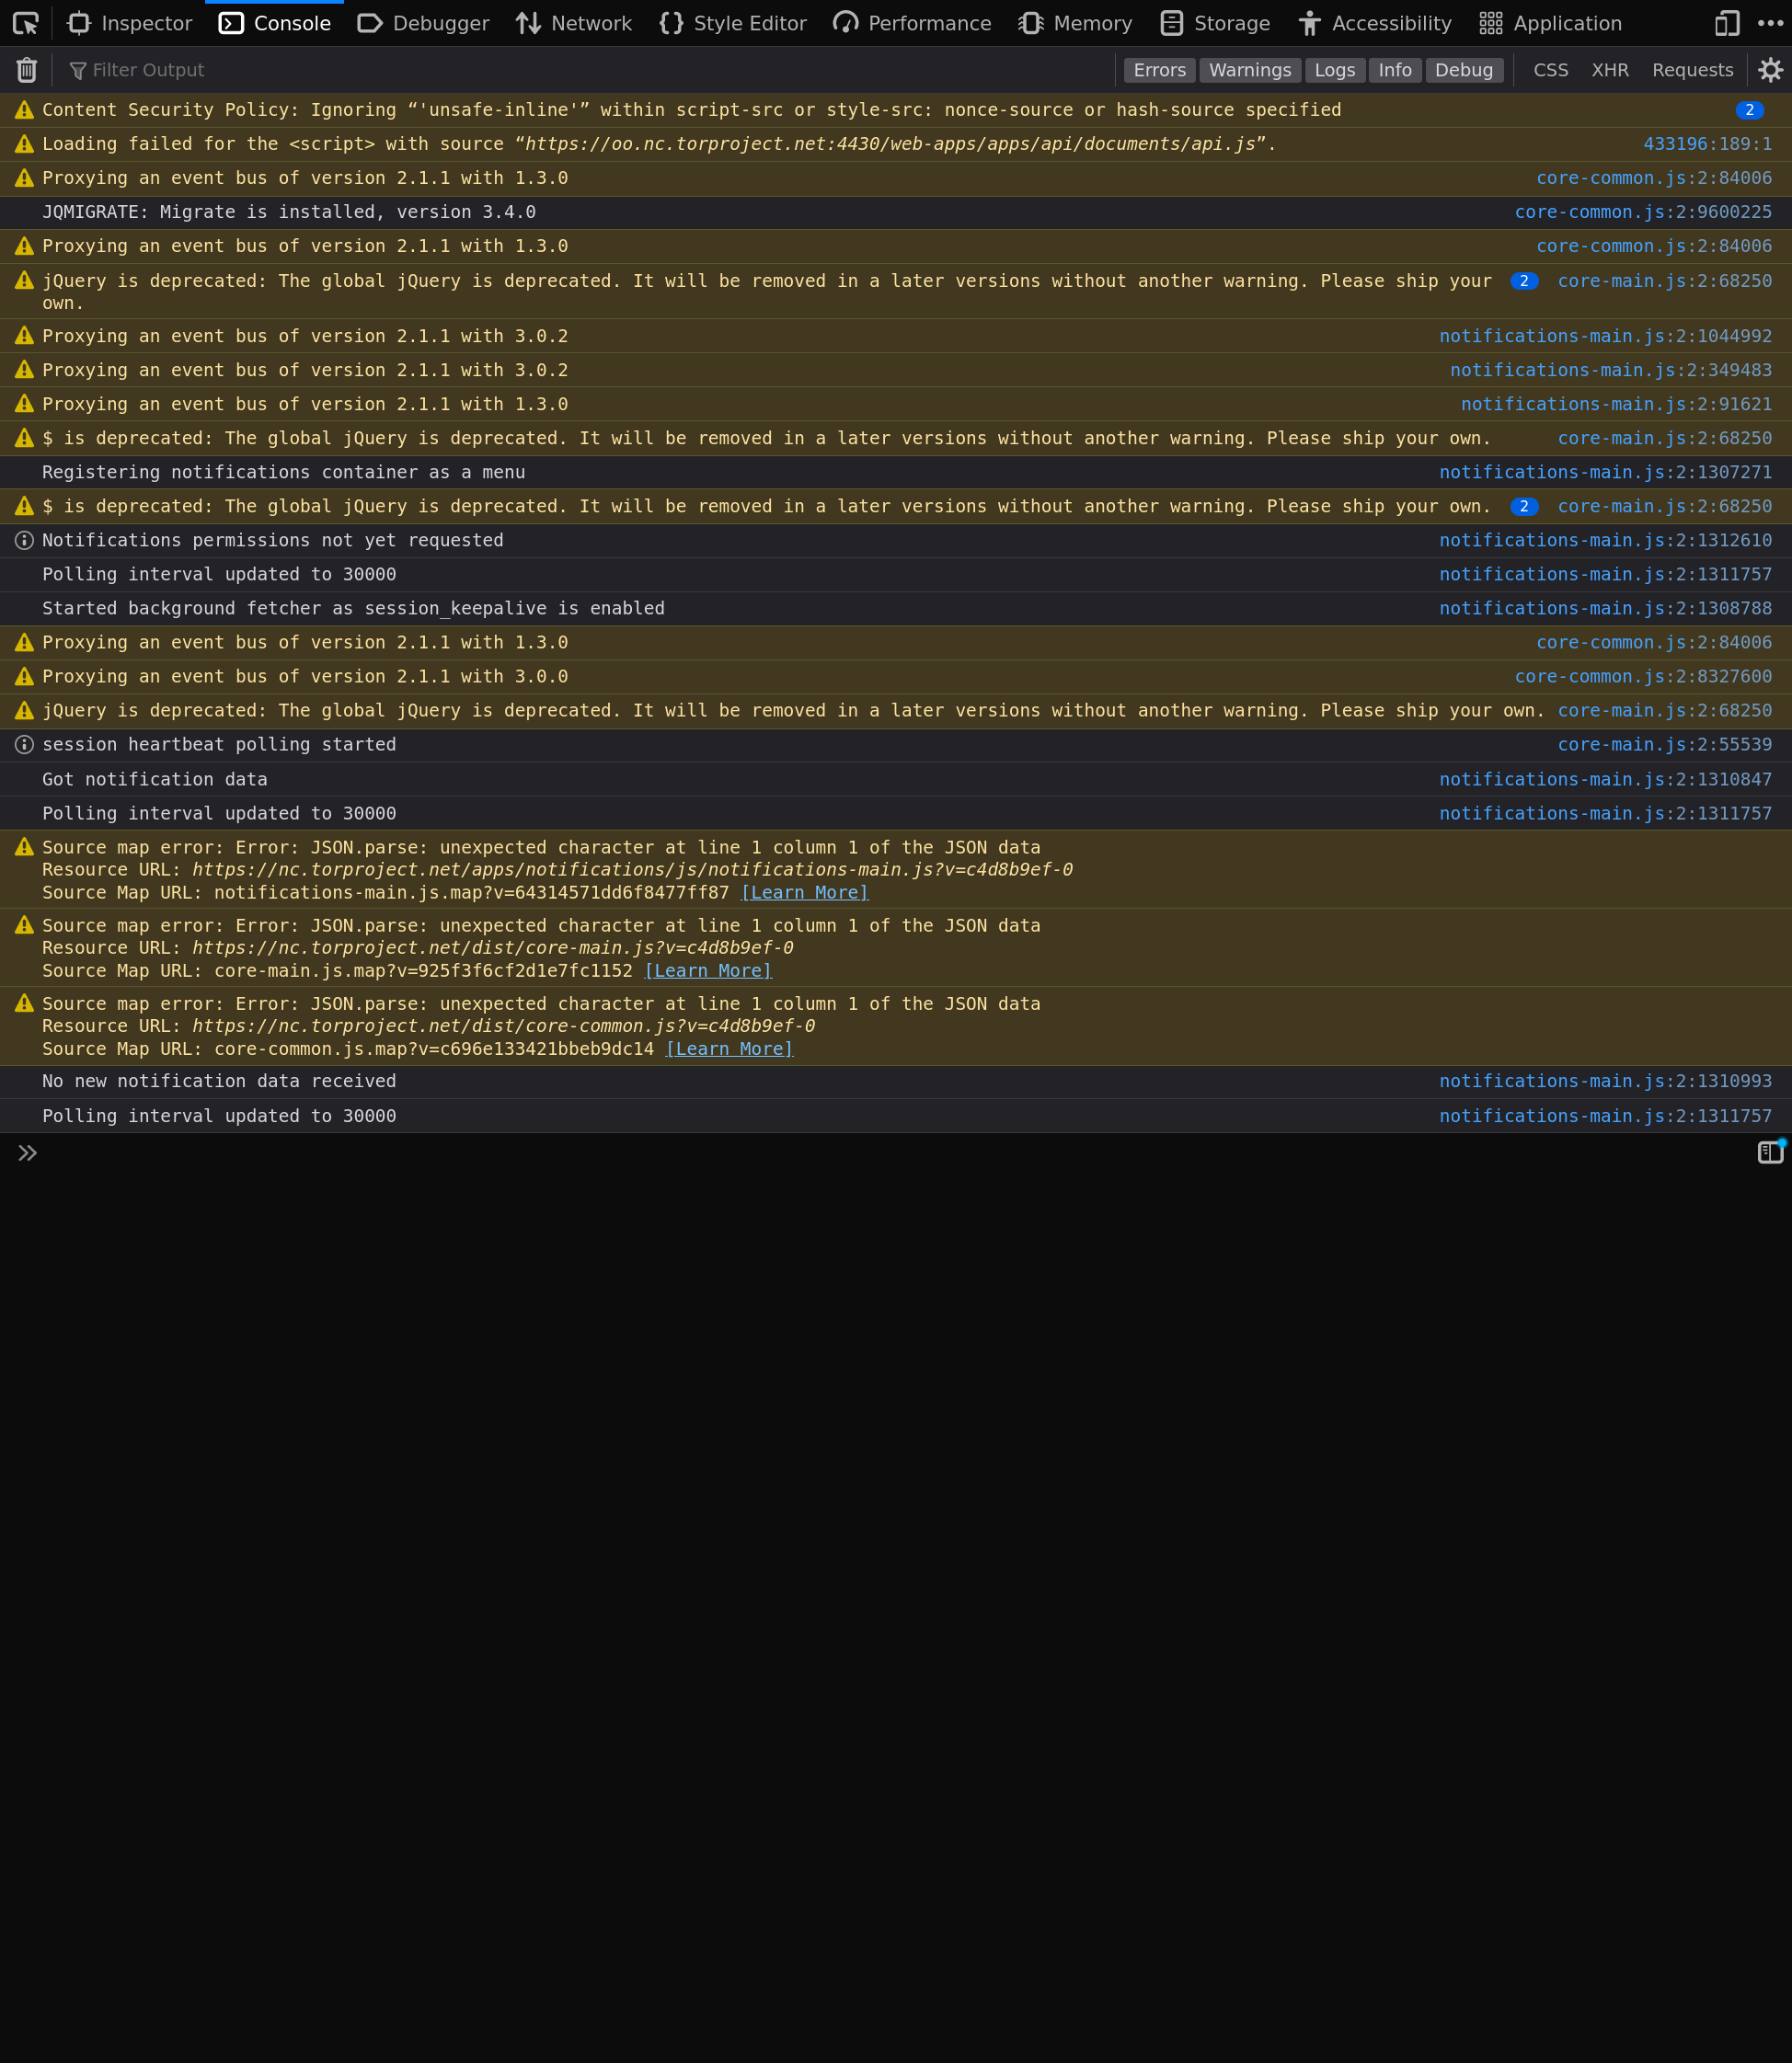The height and width of the screenshot is (2063, 1792).
Task: Open Learn More link for core-main.js map
Action: point(708,971)
